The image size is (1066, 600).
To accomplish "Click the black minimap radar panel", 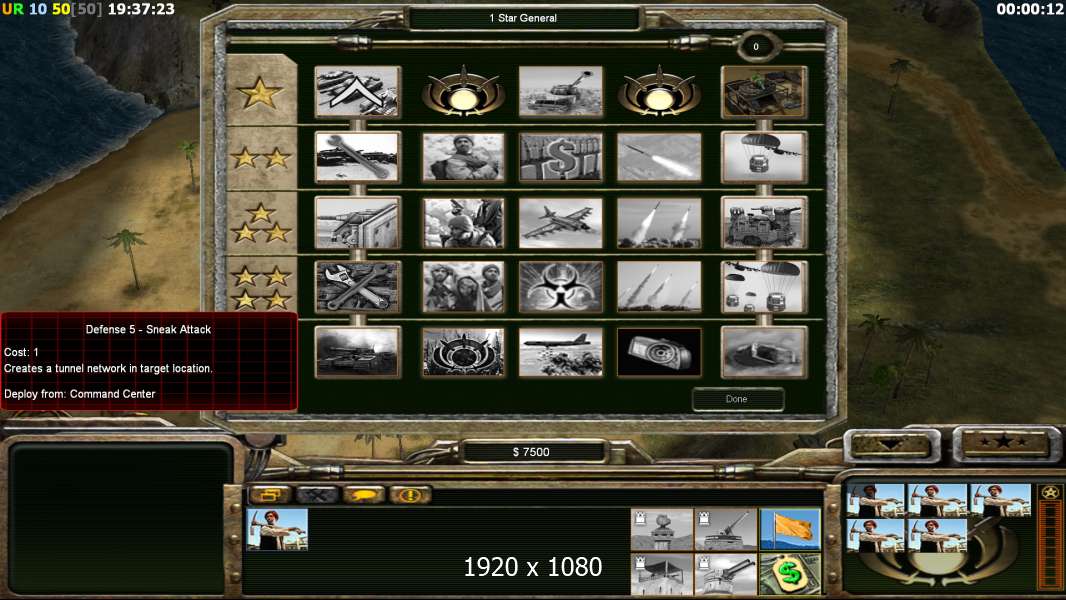I will click(x=121, y=518).
